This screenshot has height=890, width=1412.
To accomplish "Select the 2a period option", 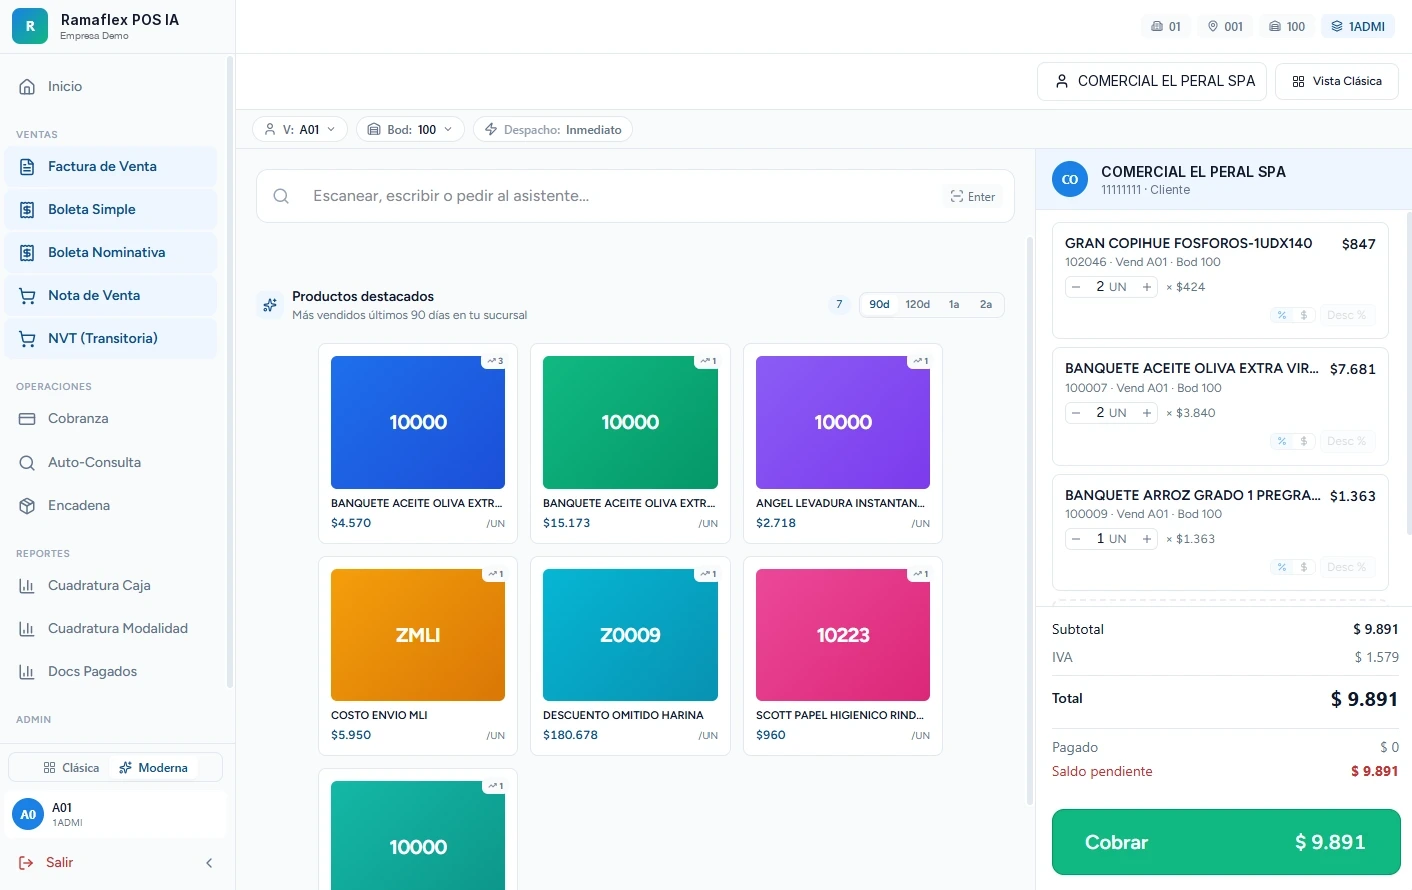I will point(986,305).
